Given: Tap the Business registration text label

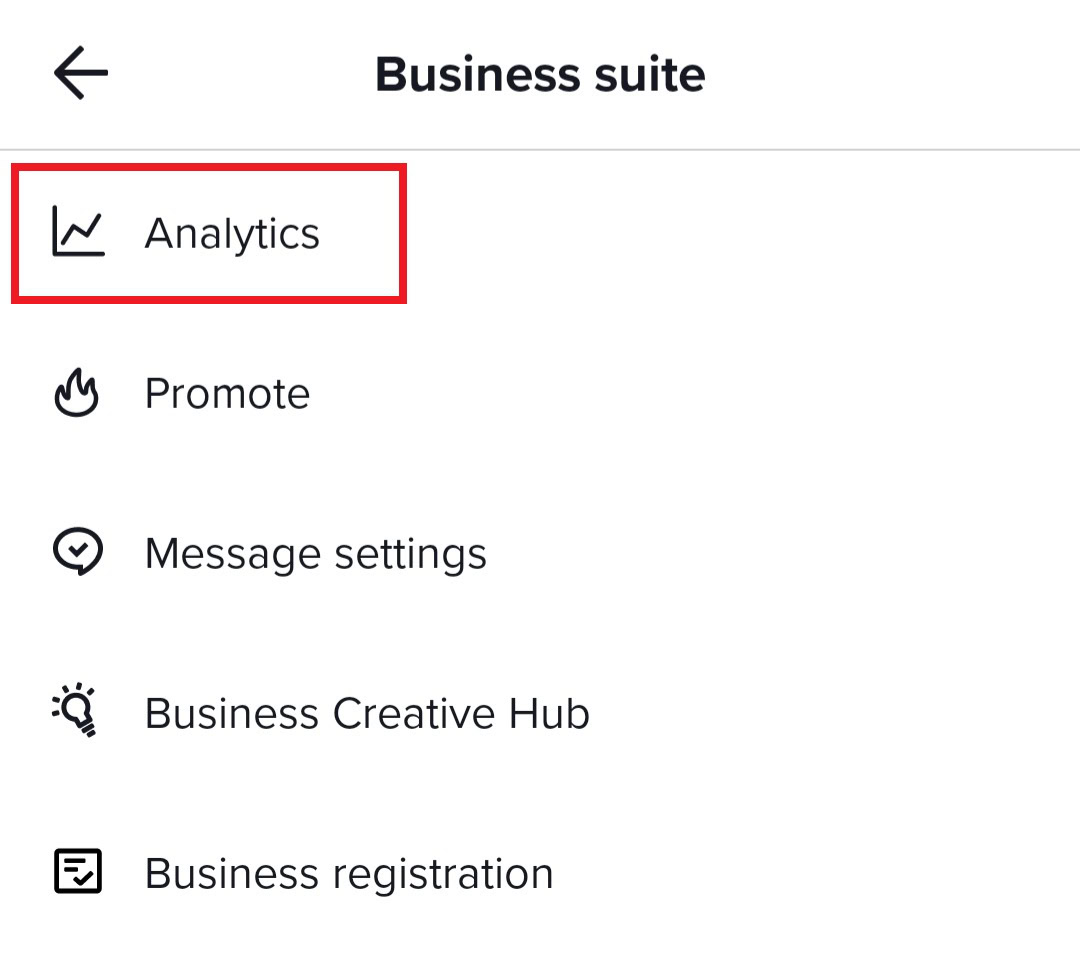Looking at the screenshot, I should [348, 874].
